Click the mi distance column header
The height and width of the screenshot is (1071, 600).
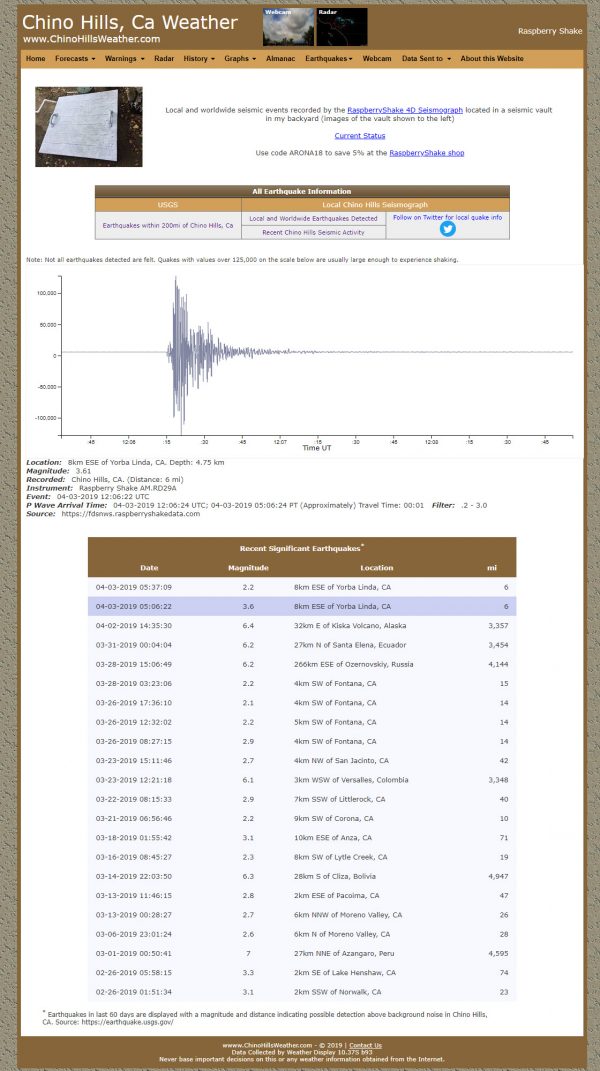[490, 568]
